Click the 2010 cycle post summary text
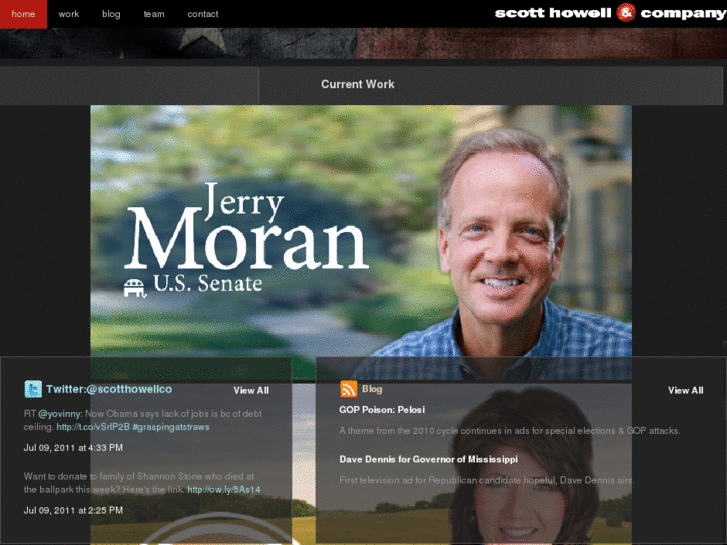 pyautogui.click(x=510, y=431)
